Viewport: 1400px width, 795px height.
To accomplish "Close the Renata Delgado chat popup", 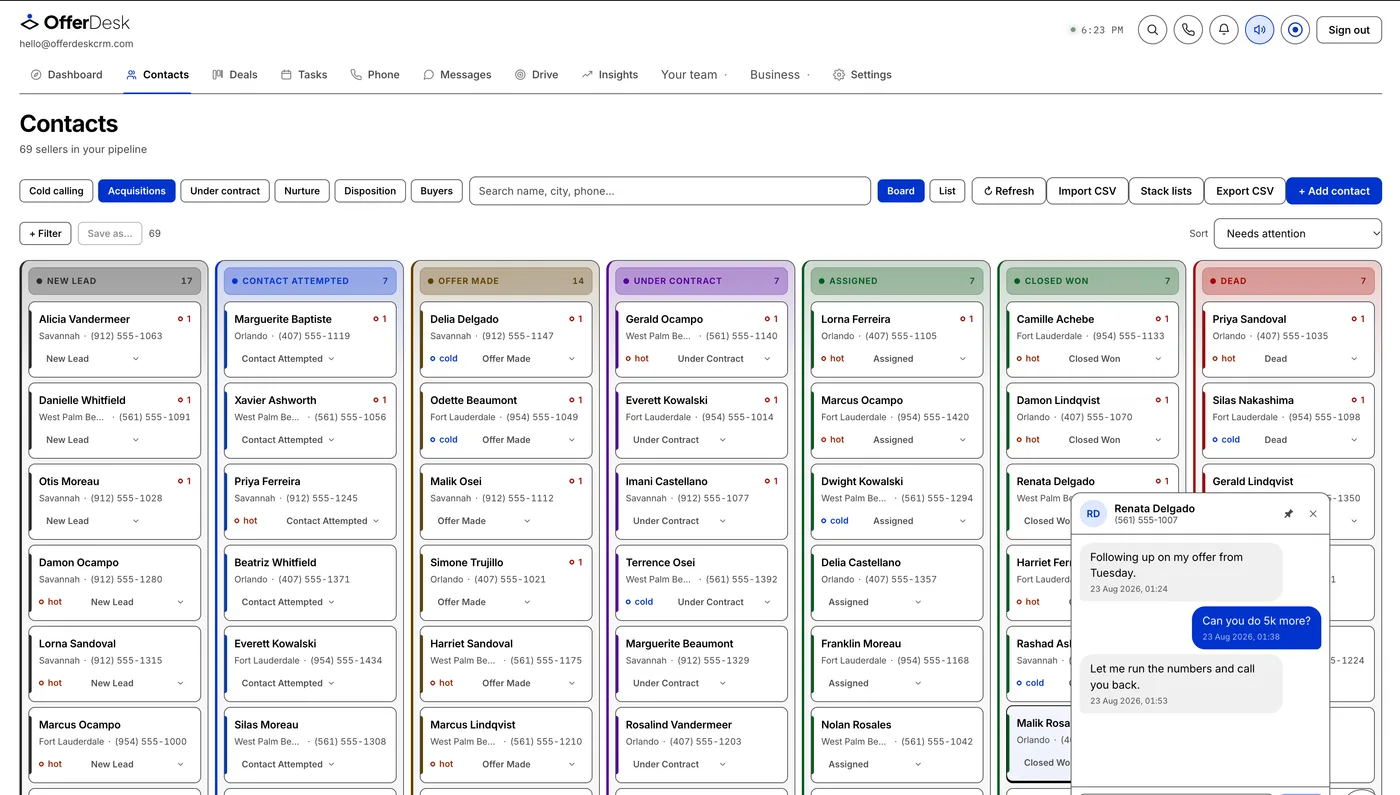I will click(x=1313, y=514).
